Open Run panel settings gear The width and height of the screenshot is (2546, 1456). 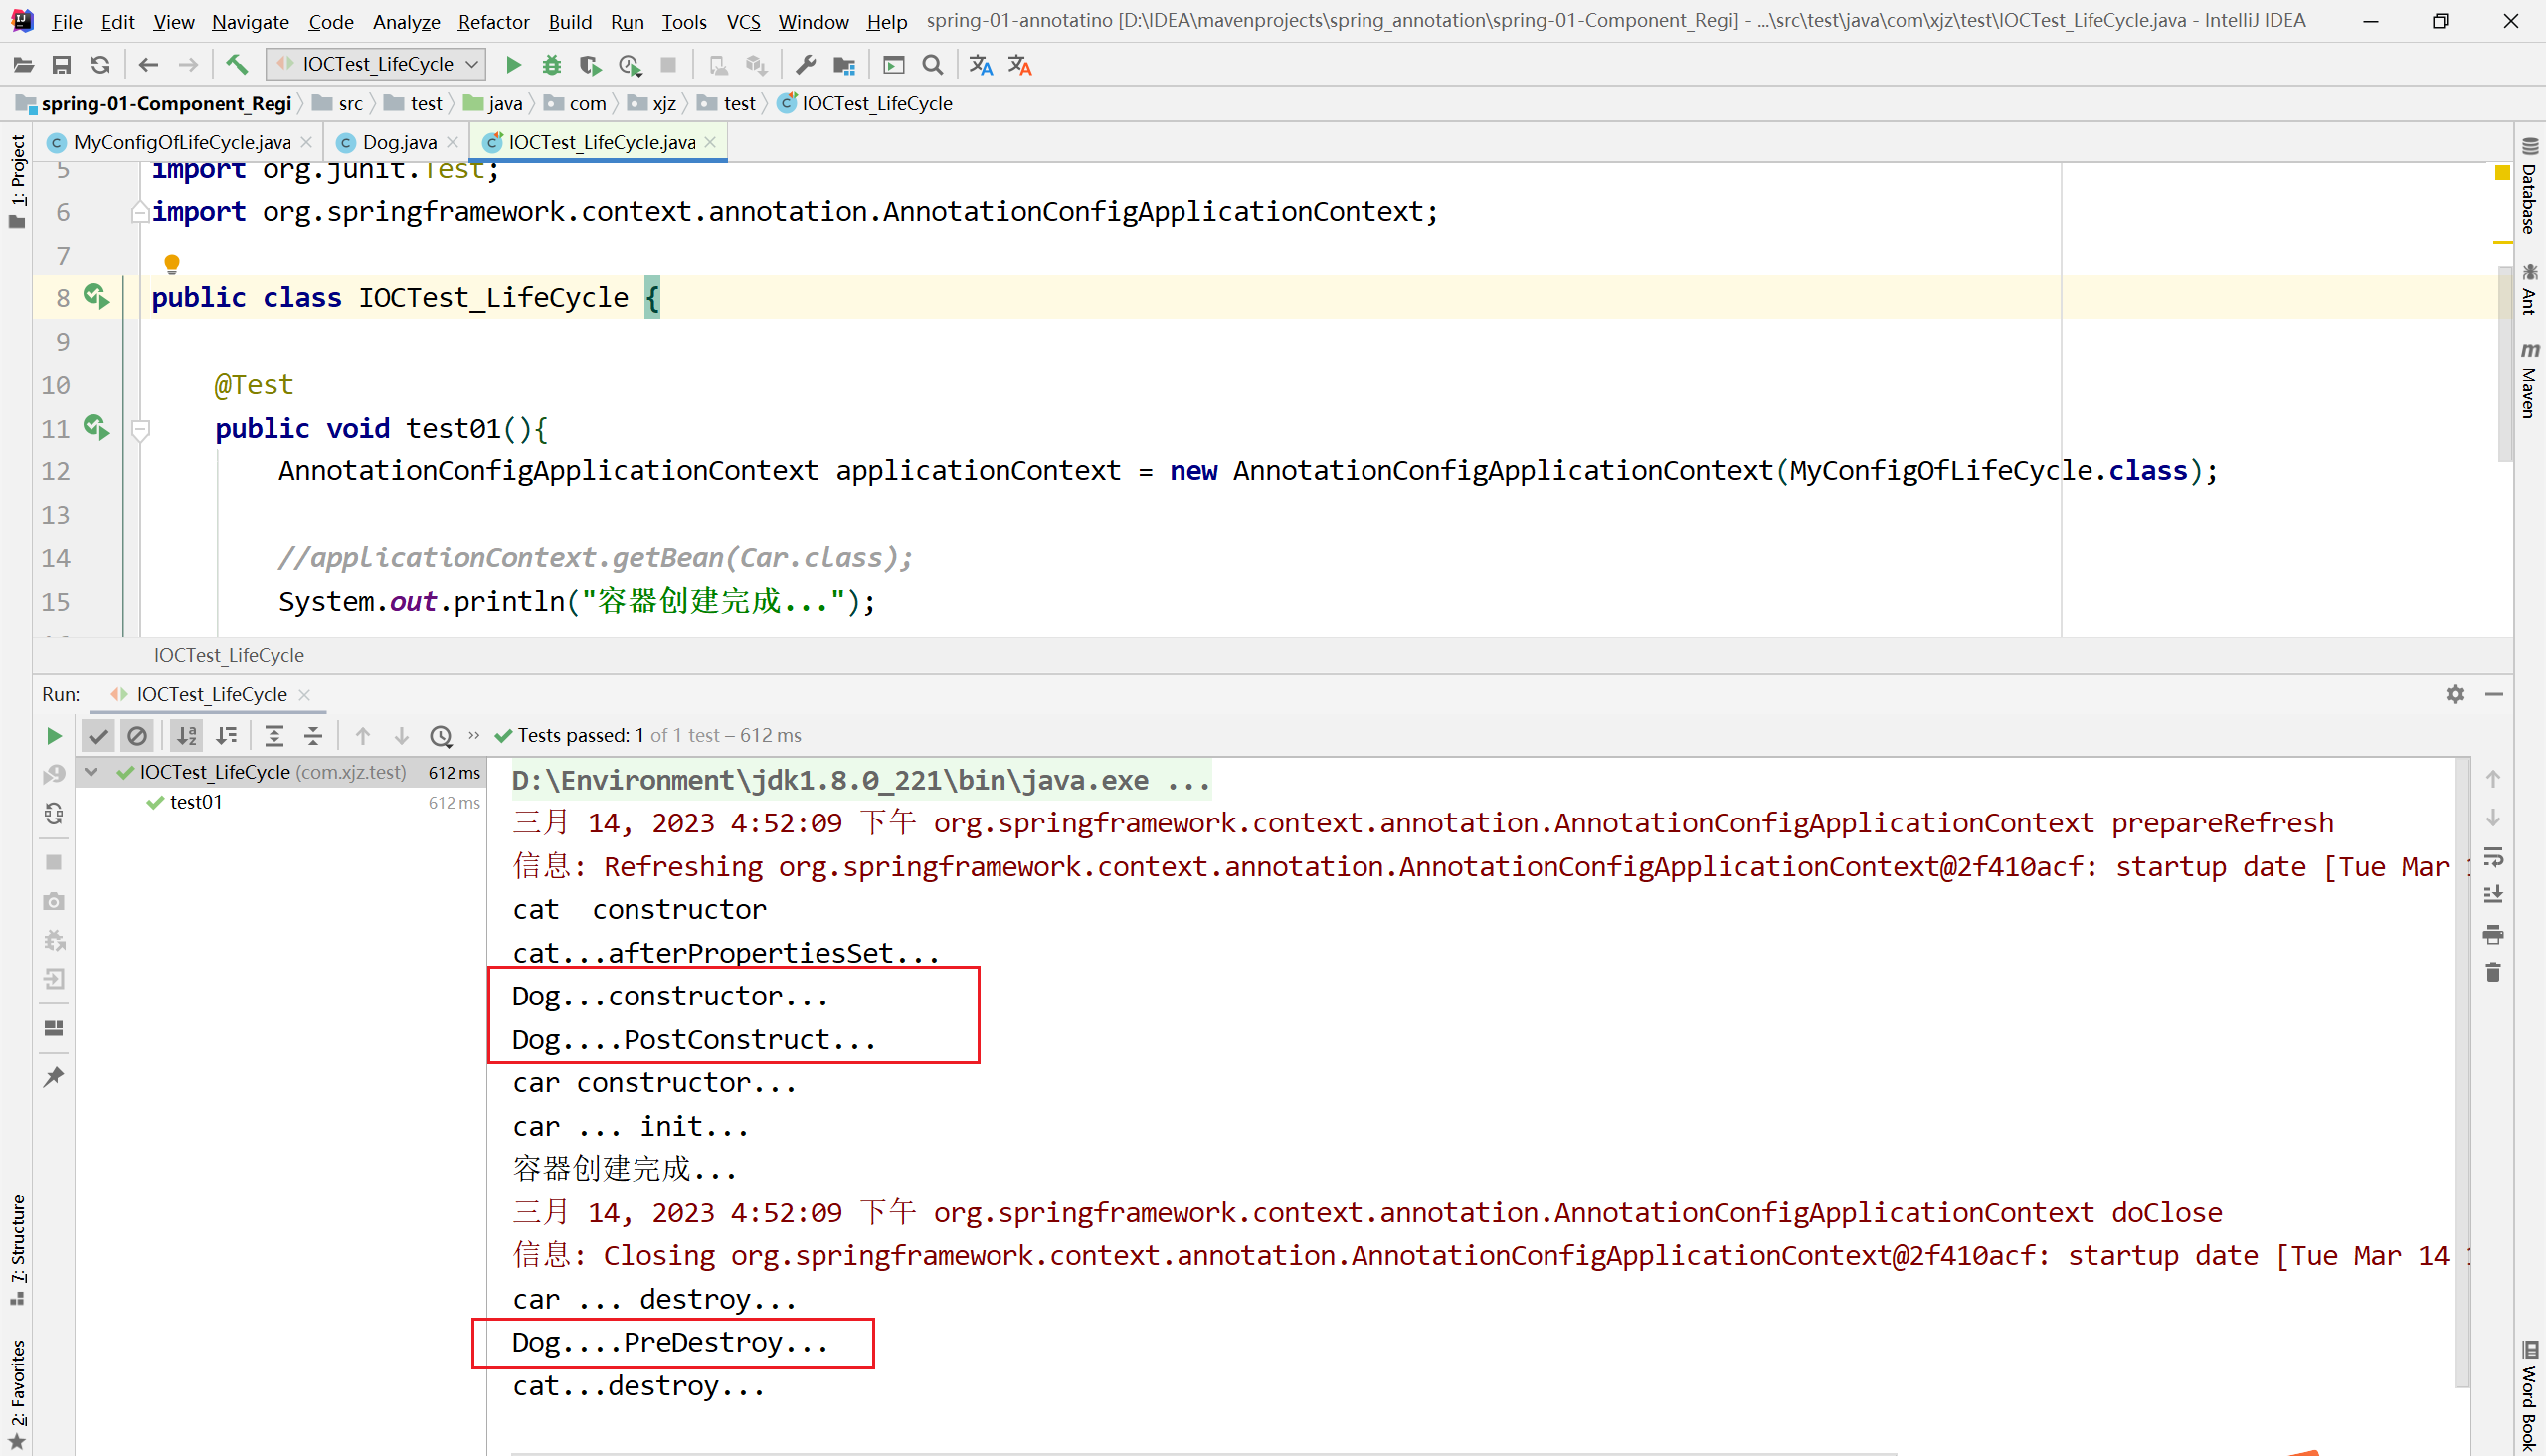pos(2455,694)
